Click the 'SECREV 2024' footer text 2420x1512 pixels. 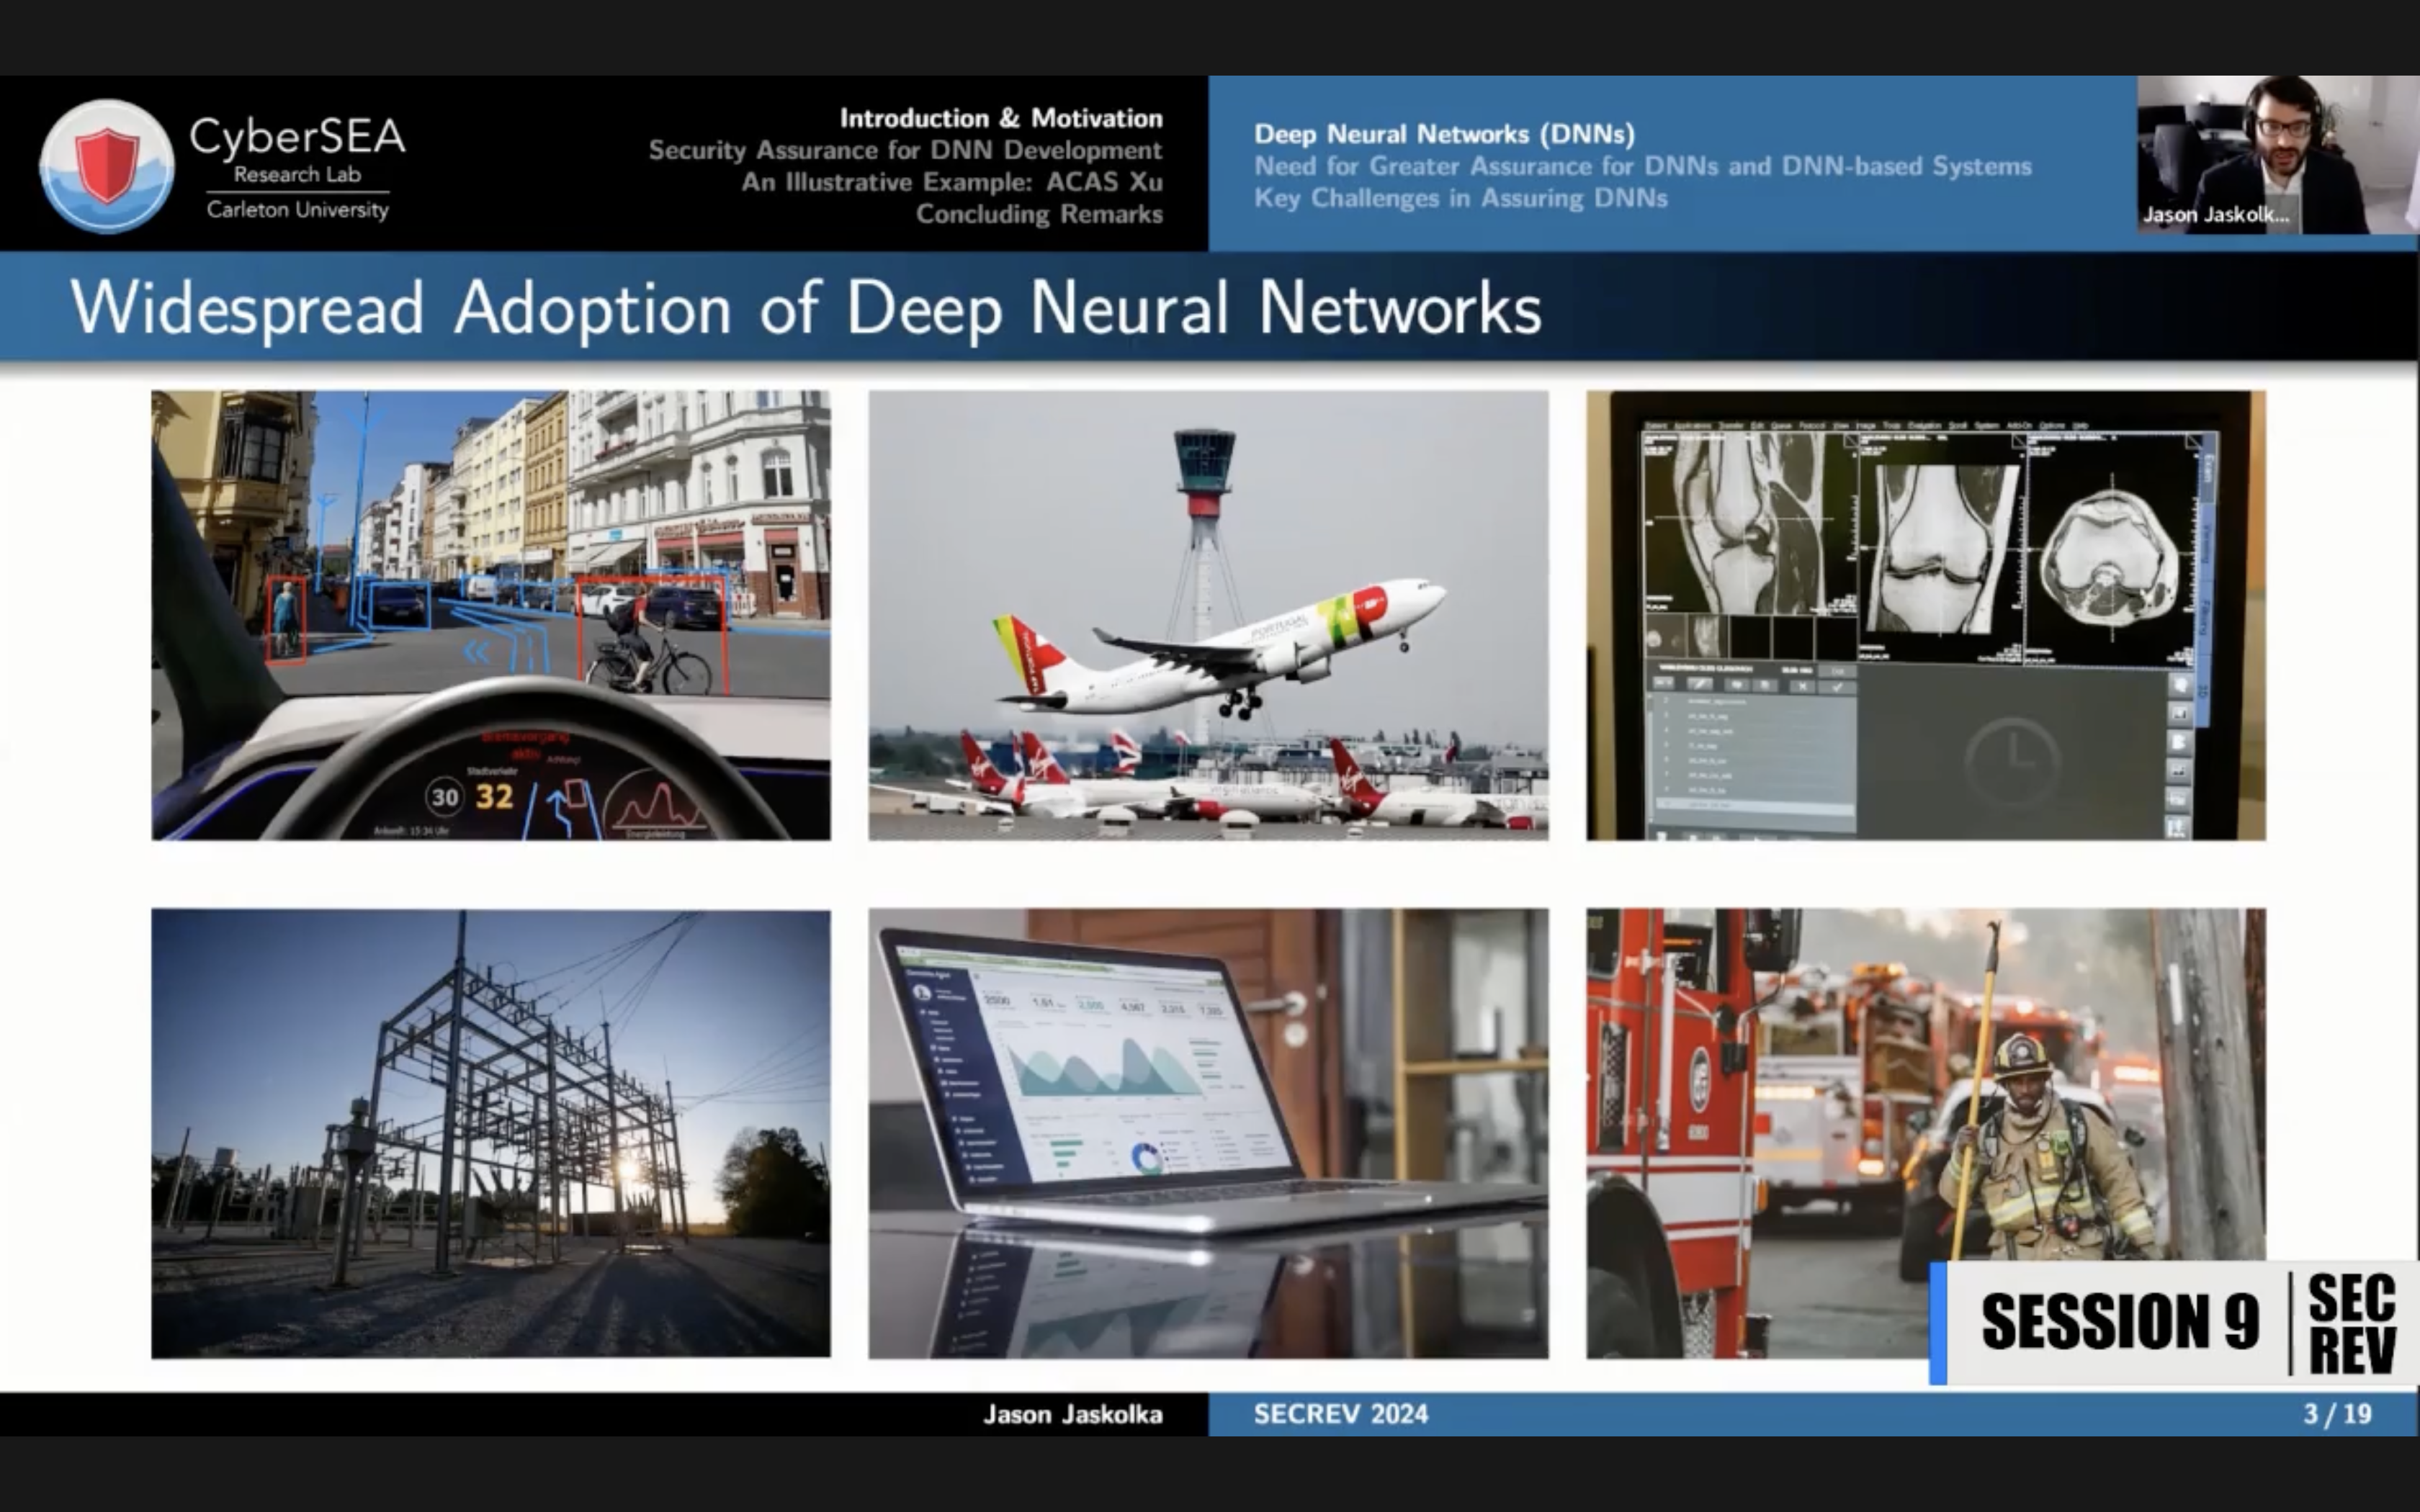pyautogui.click(x=1340, y=1414)
